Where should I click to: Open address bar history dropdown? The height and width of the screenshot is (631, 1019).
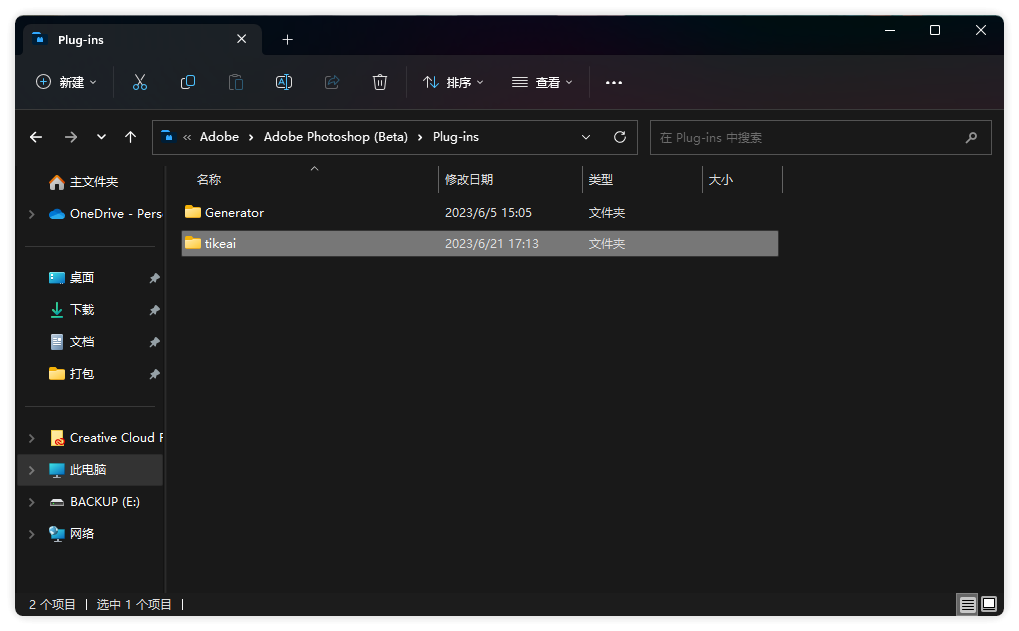click(586, 137)
